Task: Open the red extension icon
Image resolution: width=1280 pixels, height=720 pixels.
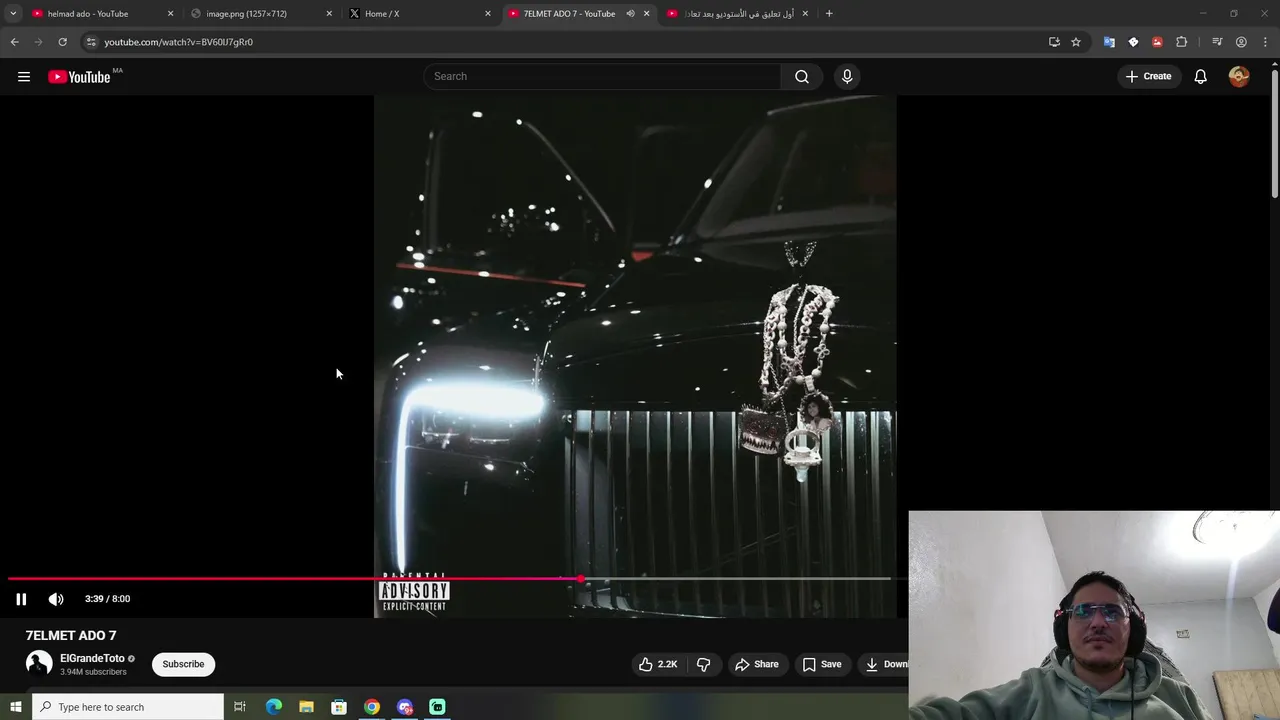Action: point(1157,42)
